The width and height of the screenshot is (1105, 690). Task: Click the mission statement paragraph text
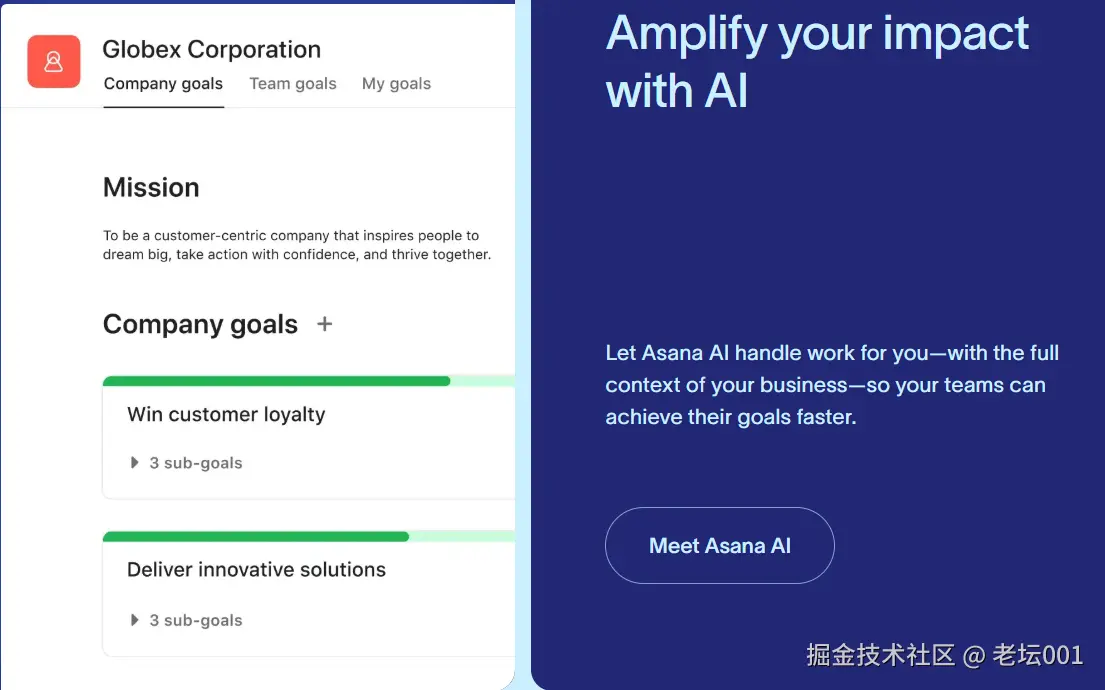tap(296, 245)
